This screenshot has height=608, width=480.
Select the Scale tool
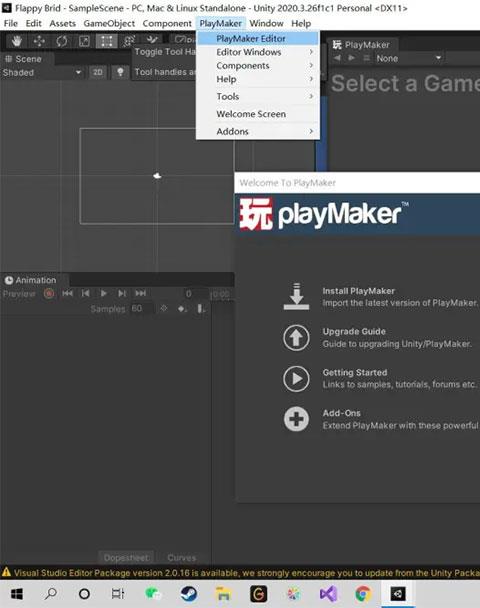click(84, 41)
